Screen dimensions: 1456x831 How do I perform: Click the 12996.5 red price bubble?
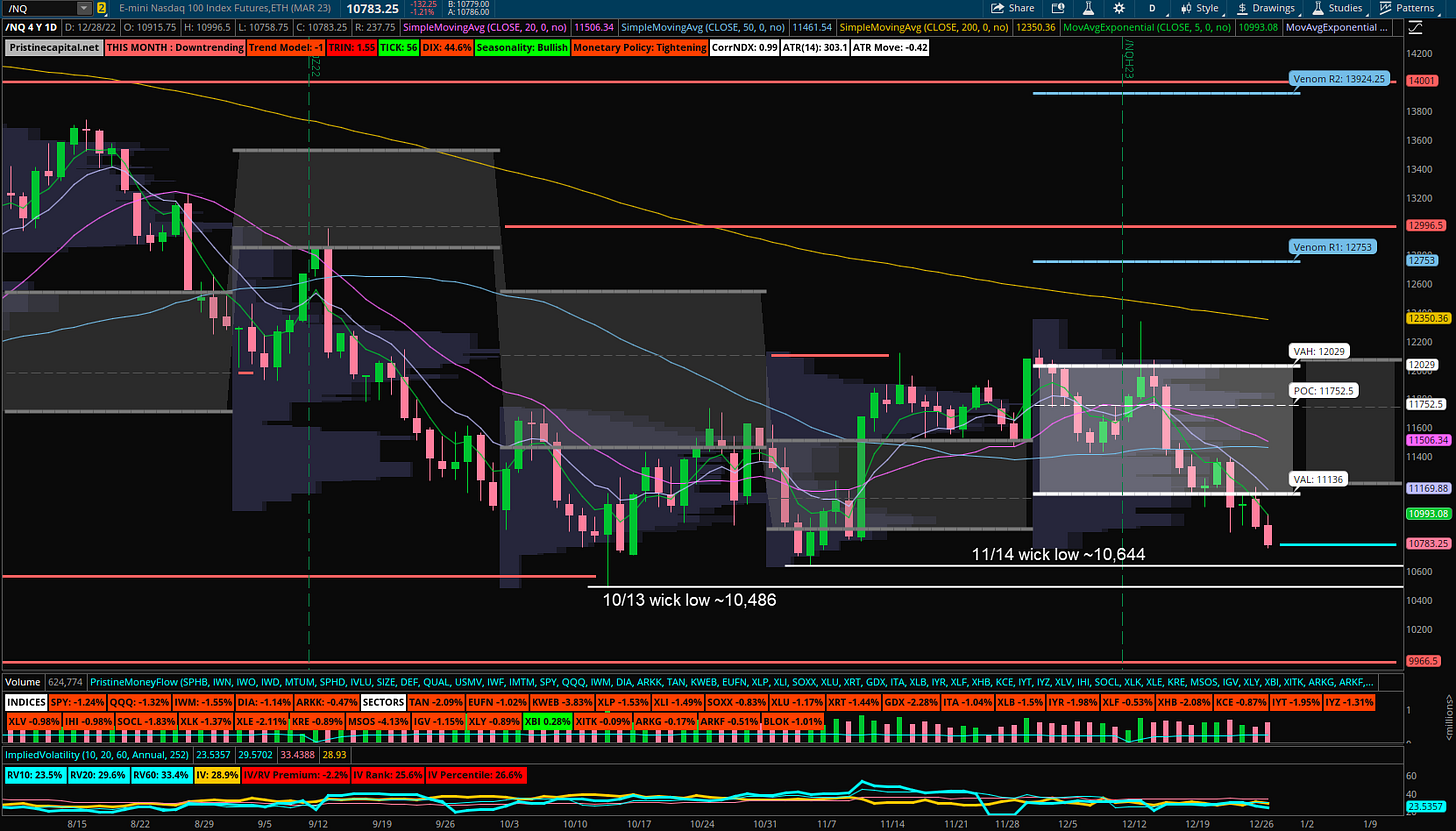point(1424,226)
